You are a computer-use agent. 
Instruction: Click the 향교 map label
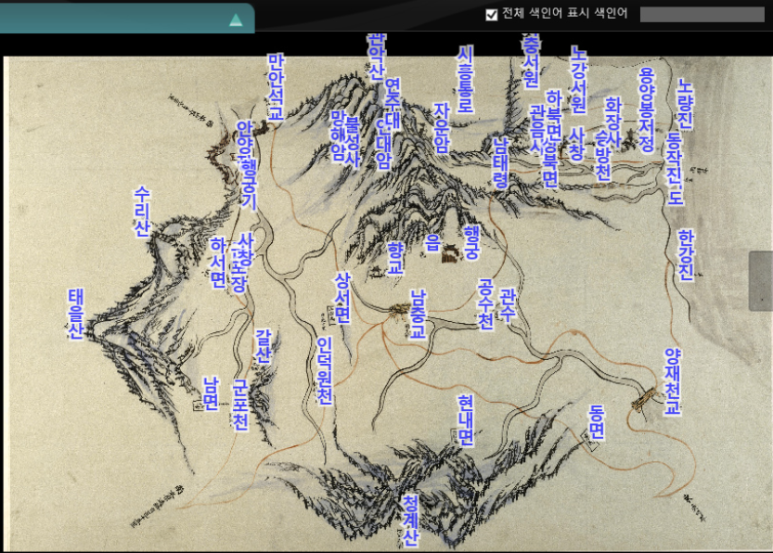pyautogui.click(x=395, y=258)
